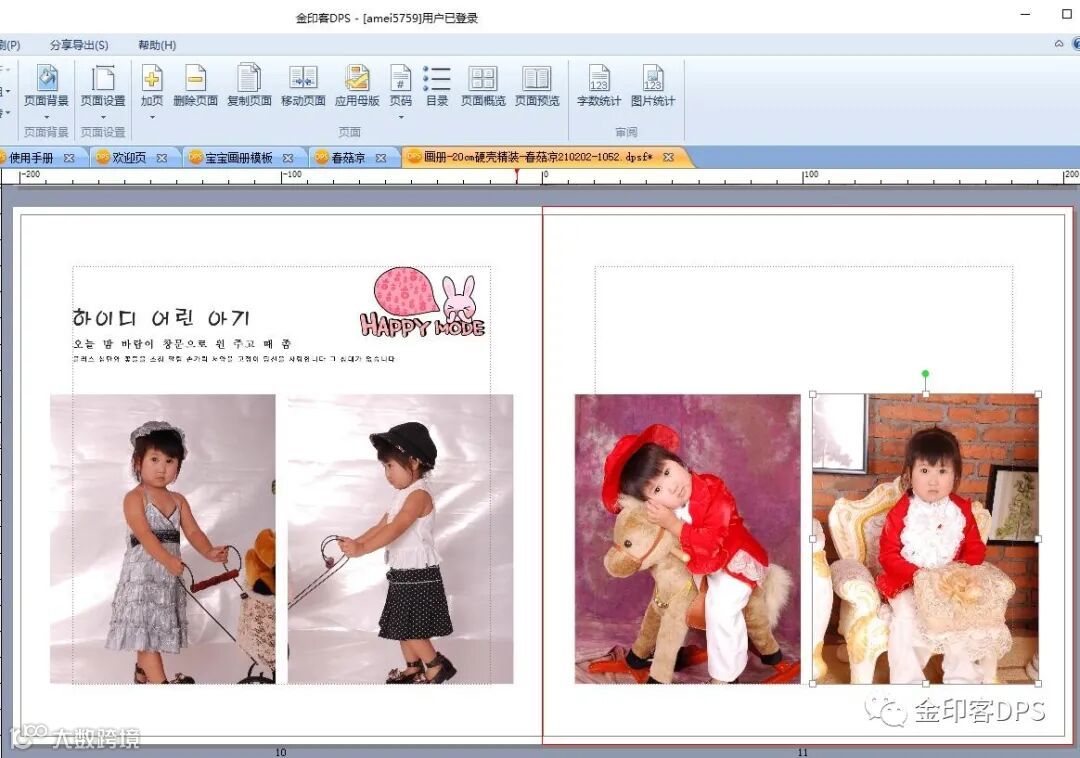Switch to the 使用手册 tab
The image size is (1080, 758).
(31, 158)
